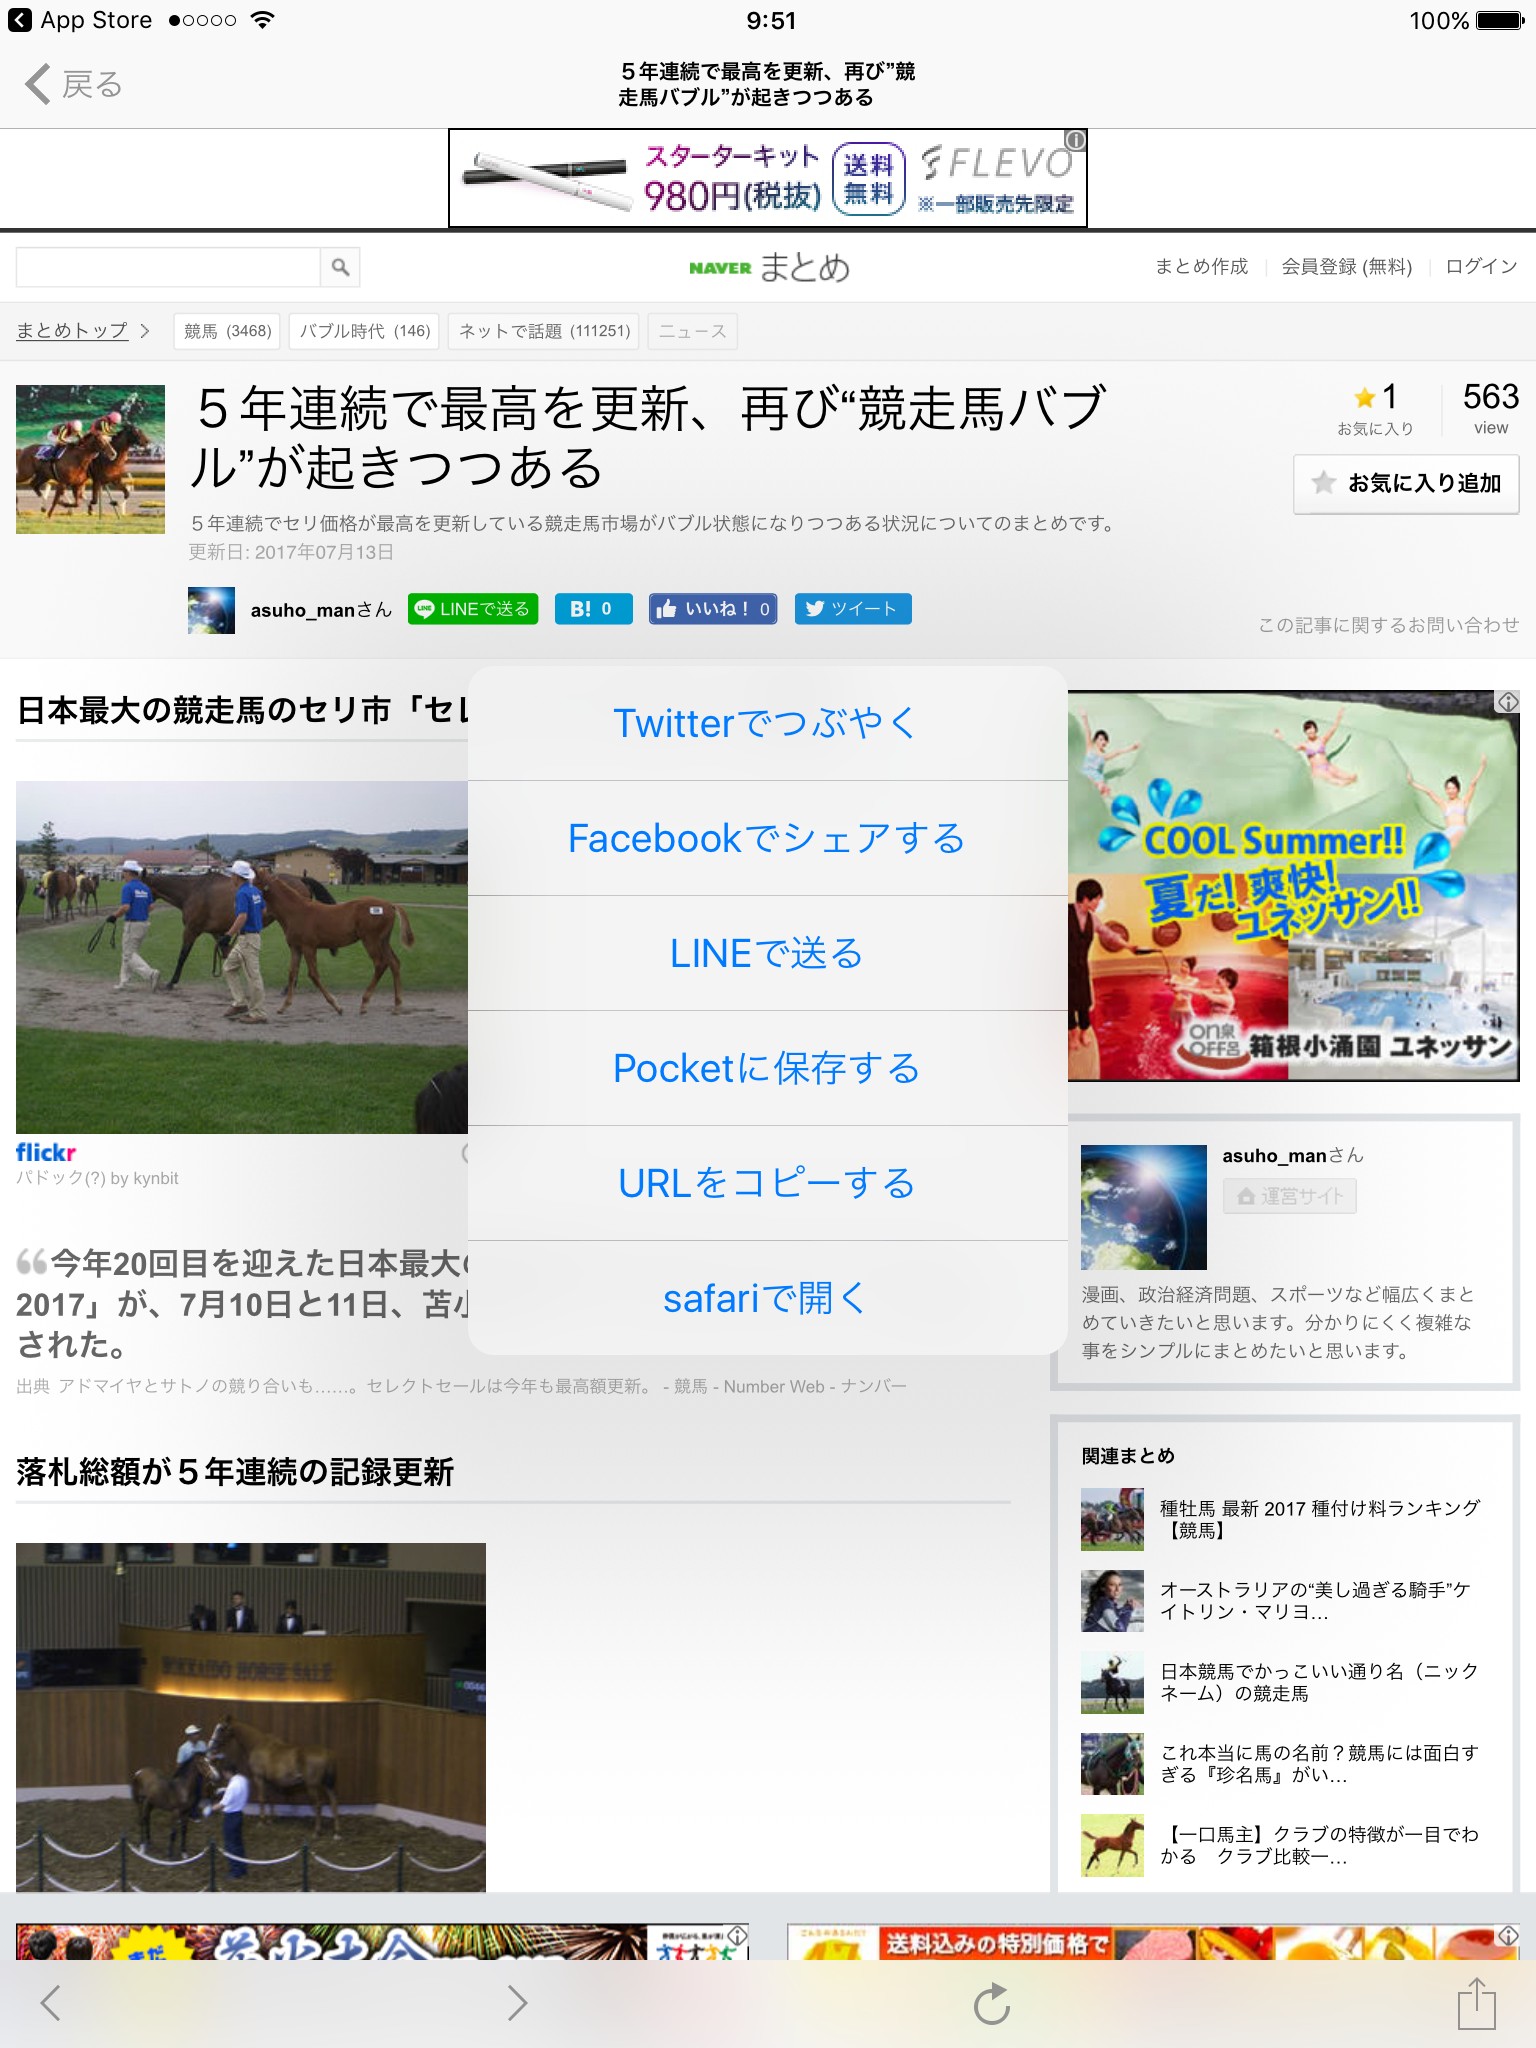The image size is (1536, 2048).
Task: Open the ログイン login link
Action: point(1481,267)
